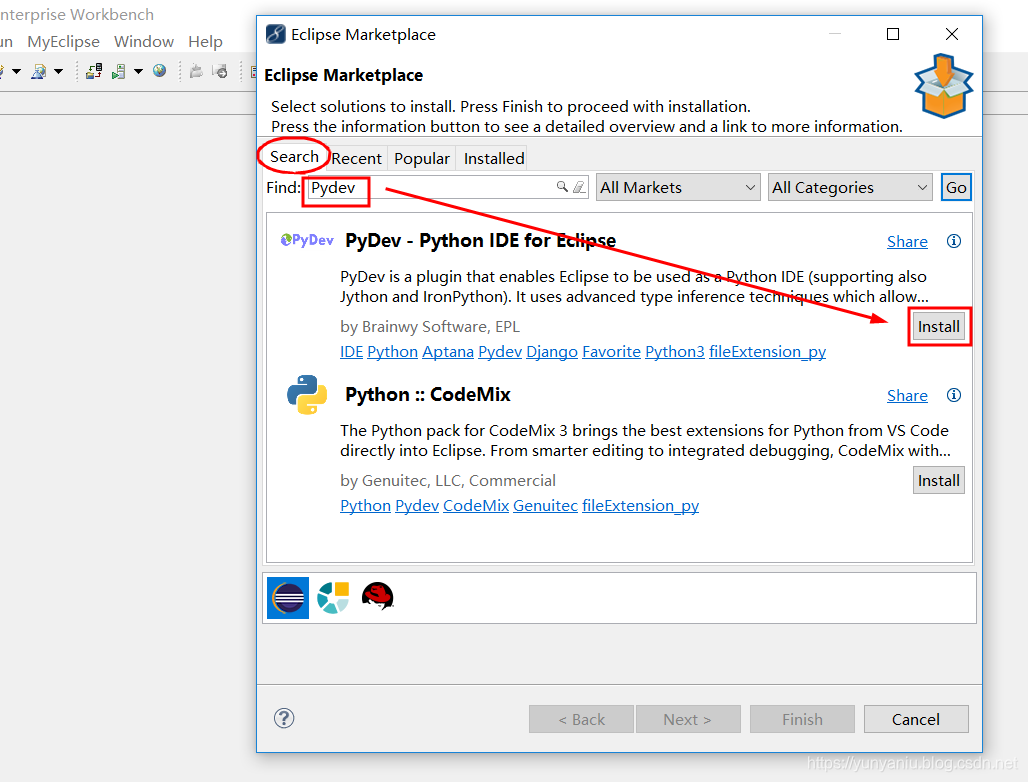The height and width of the screenshot is (782, 1028).
Task: Select the Eclipse marketplace catalog icon
Action: (288, 598)
